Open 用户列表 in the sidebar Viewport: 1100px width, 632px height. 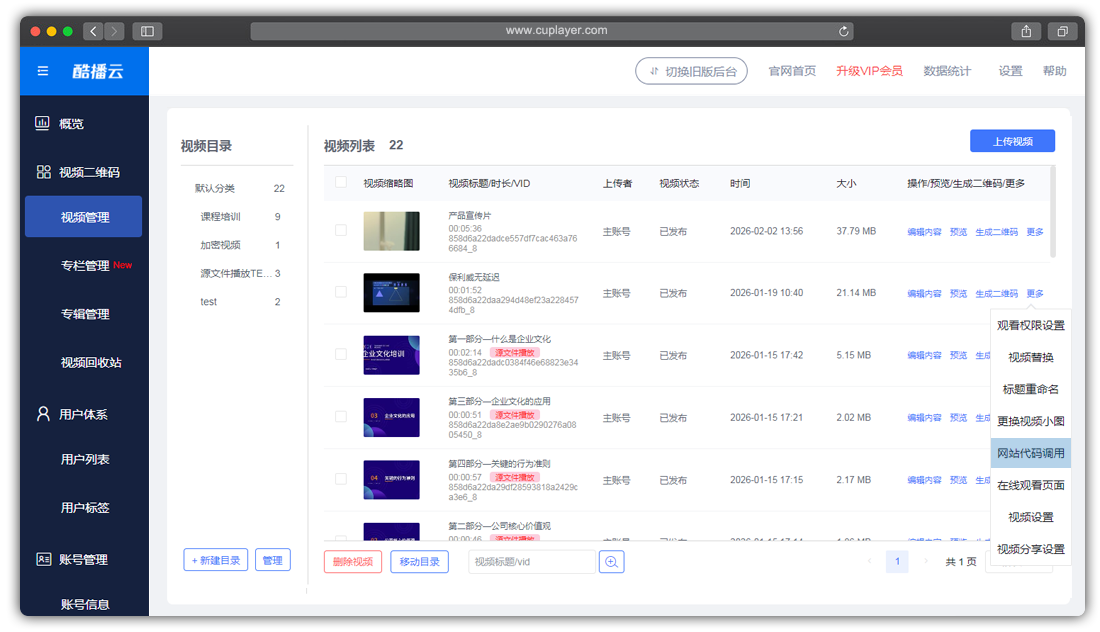(84, 459)
